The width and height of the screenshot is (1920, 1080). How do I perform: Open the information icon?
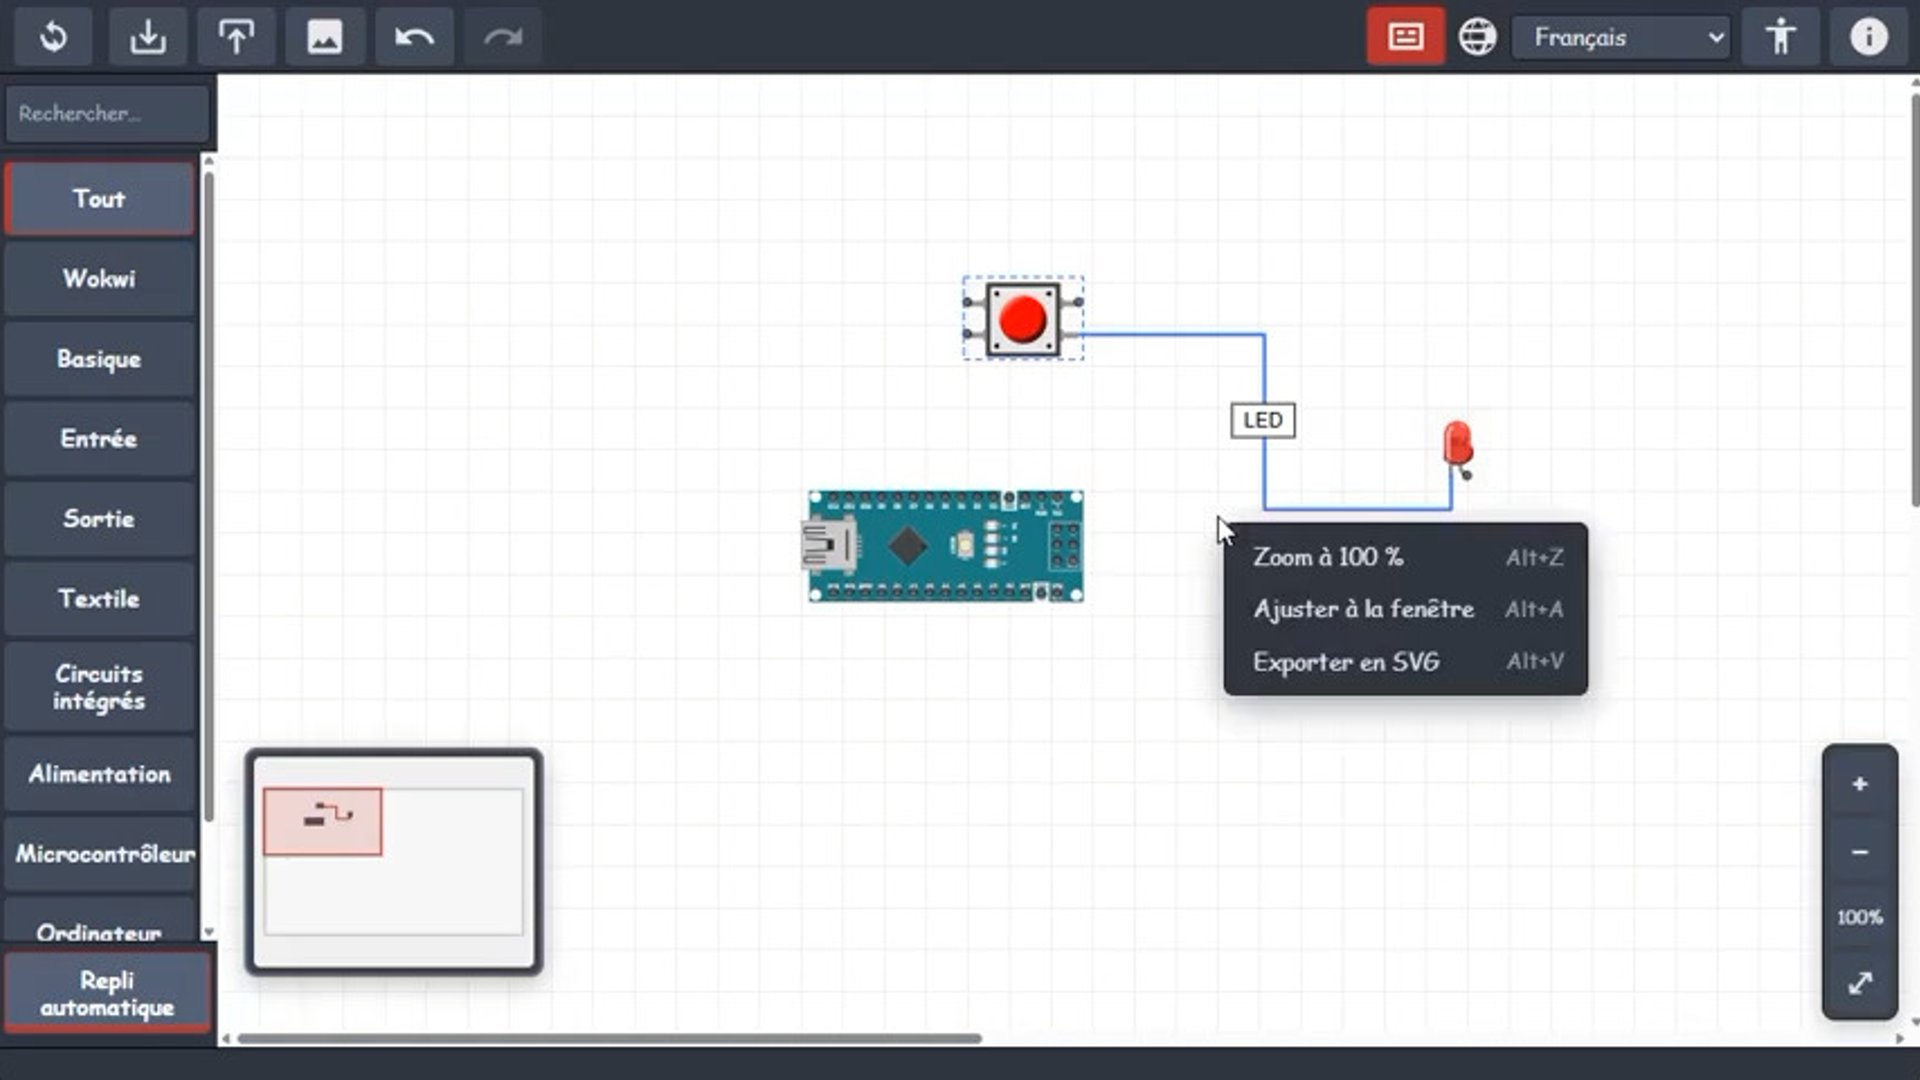coord(1868,37)
